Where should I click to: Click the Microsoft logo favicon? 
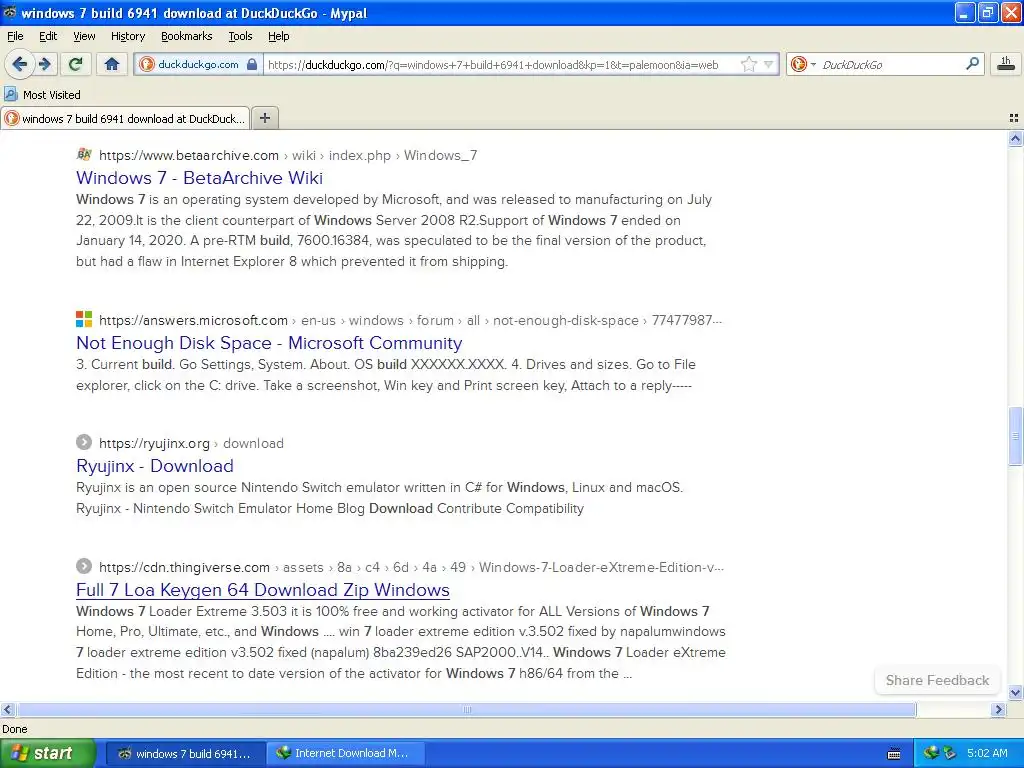[84, 319]
